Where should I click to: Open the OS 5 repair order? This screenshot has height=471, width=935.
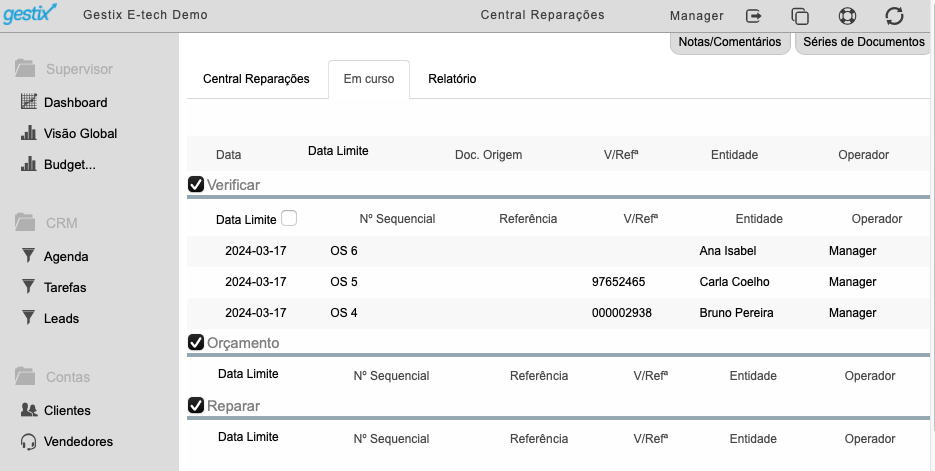344,282
